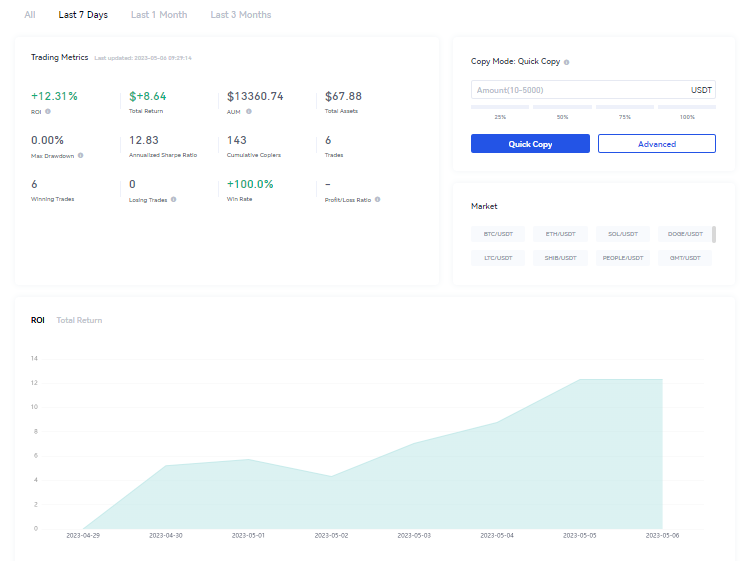The height and width of the screenshot is (561, 747).
Task: Click the Losing Trades info icon
Action: point(173,200)
